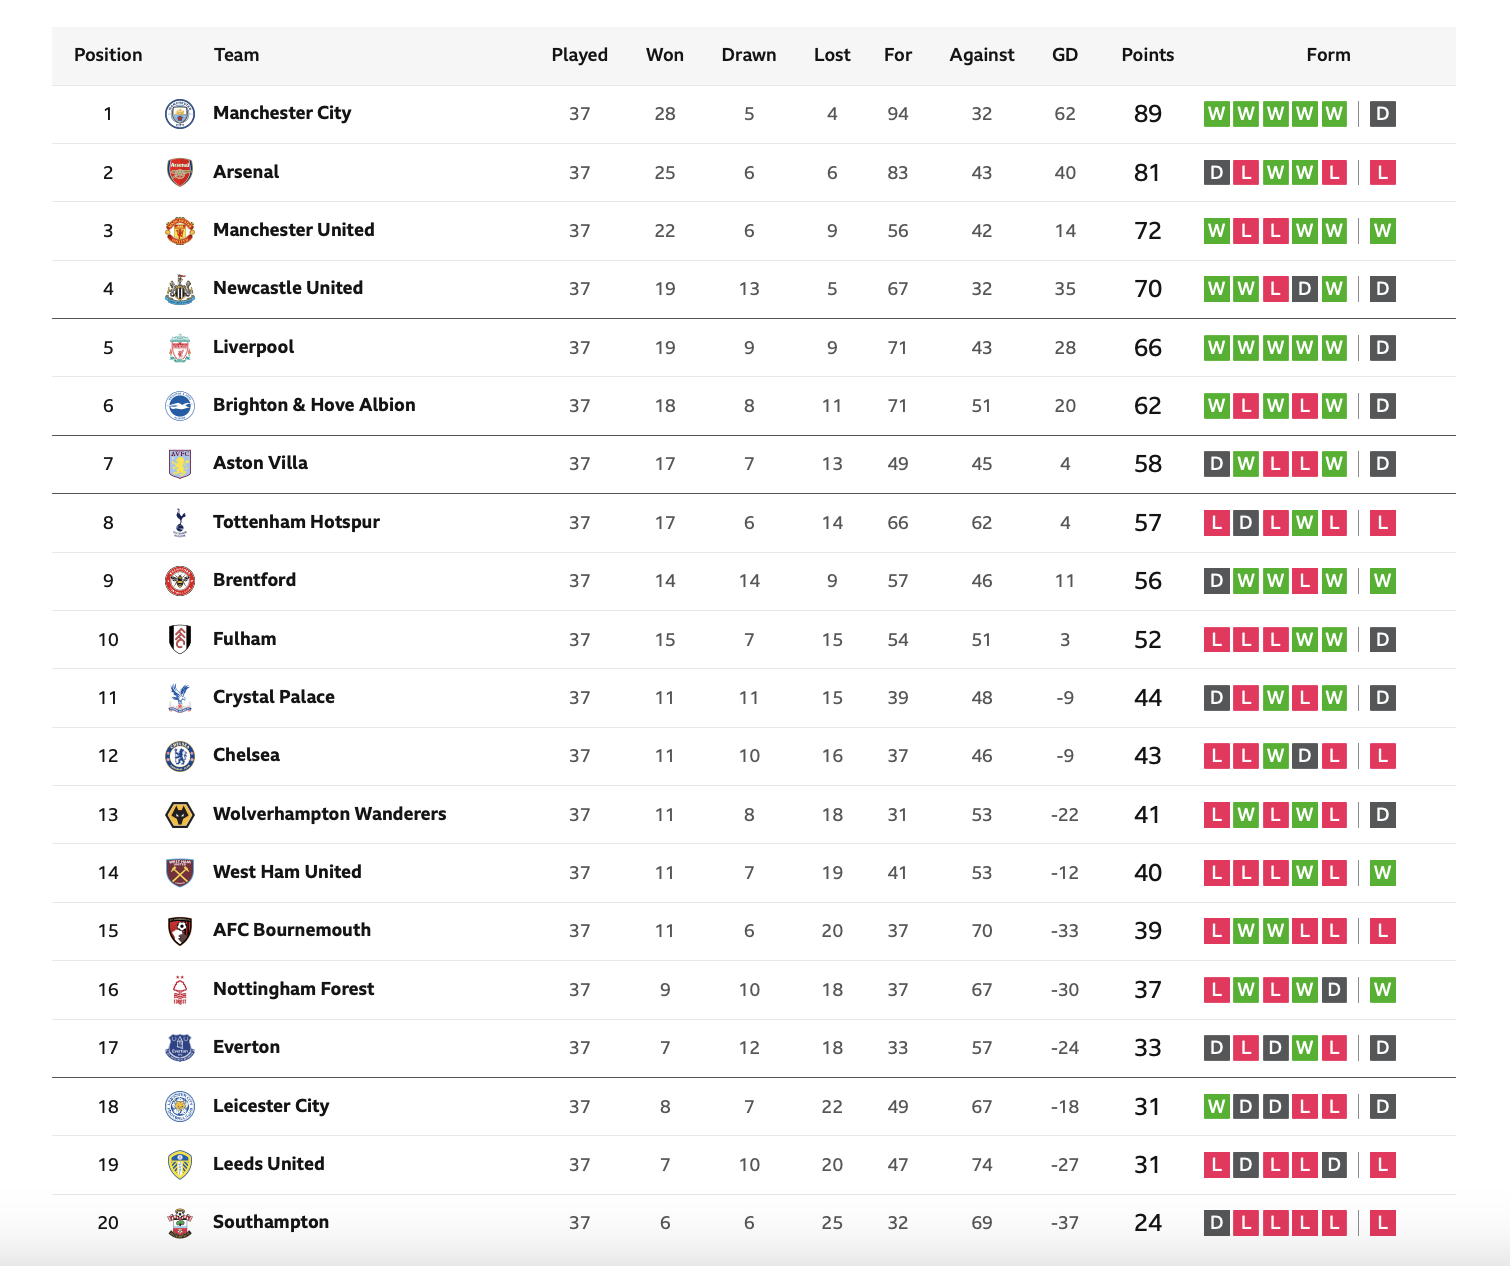Click the GD column header
1510x1266 pixels.
tap(1065, 55)
